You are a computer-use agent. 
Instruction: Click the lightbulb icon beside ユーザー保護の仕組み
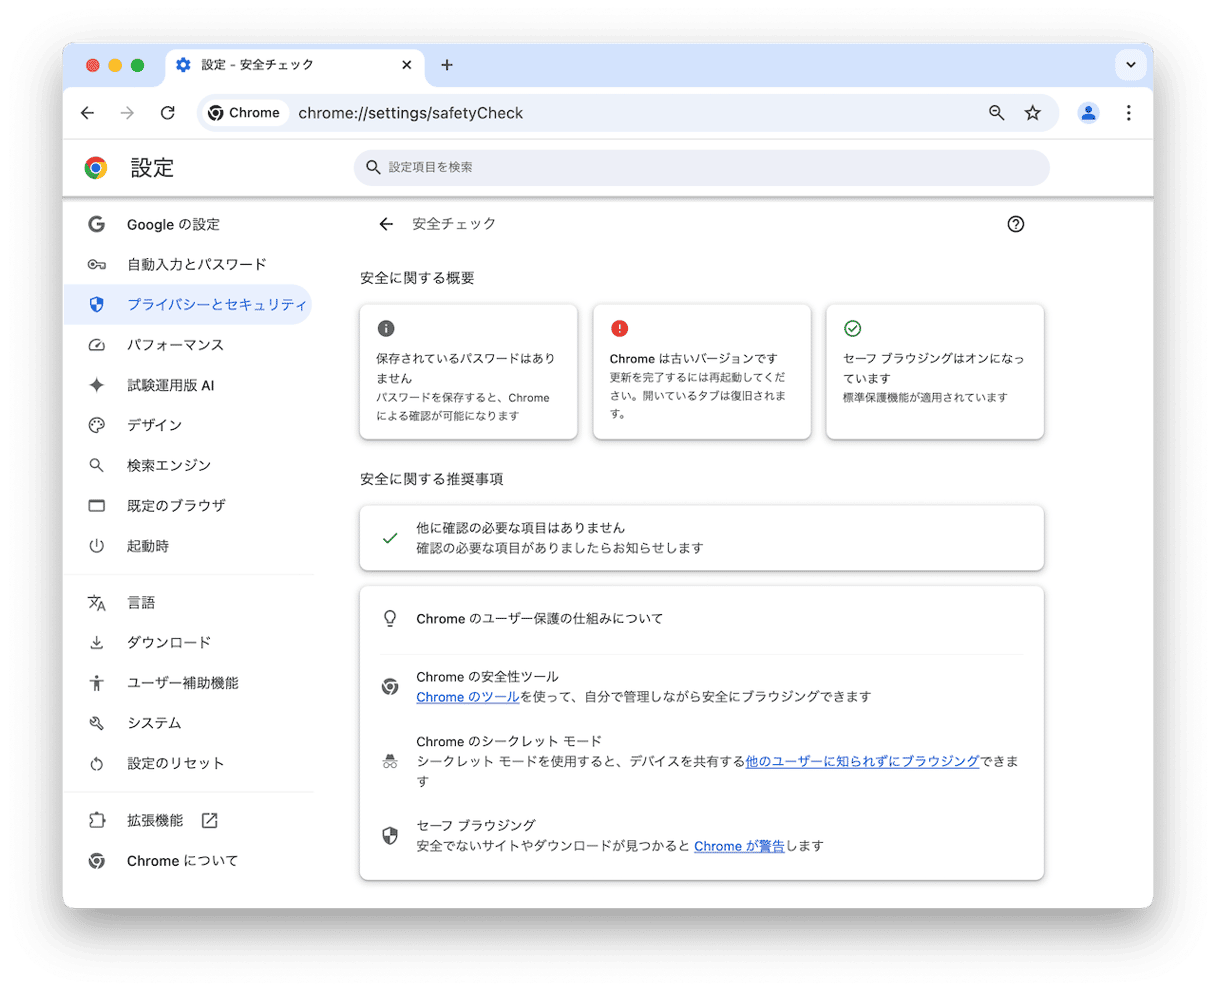(390, 619)
